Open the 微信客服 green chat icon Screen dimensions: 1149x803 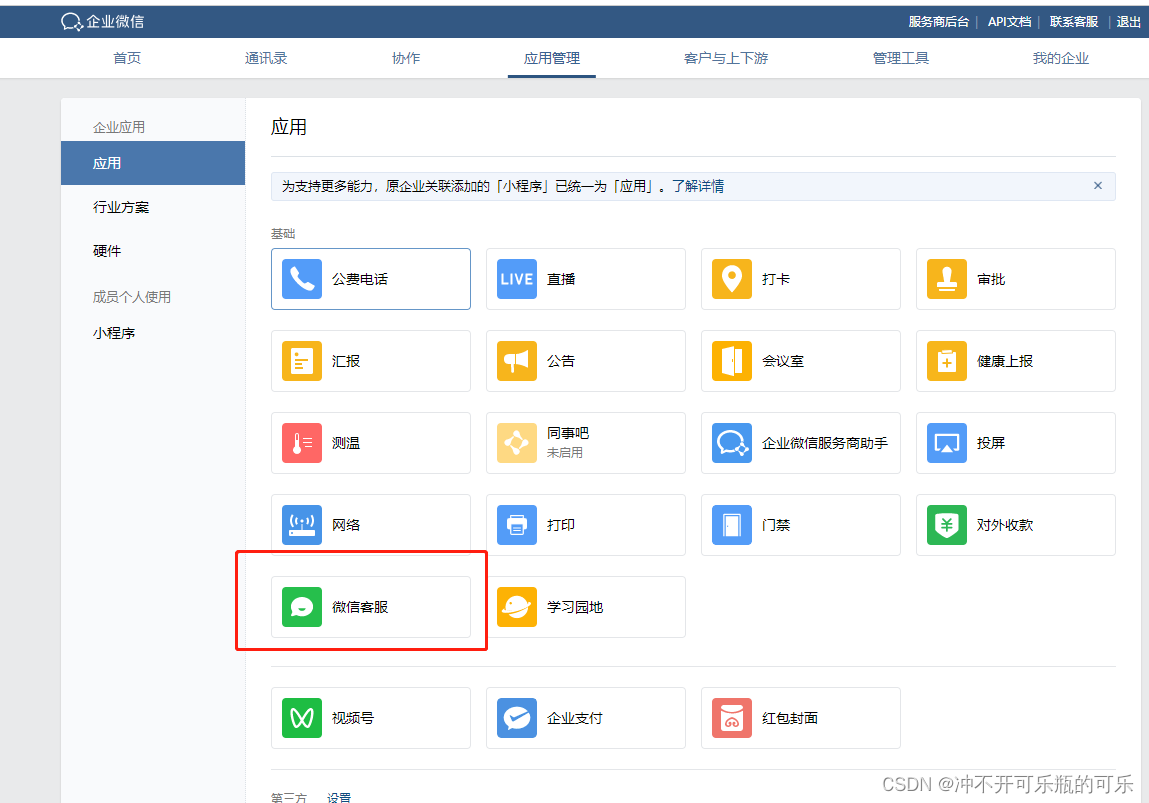click(301, 607)
